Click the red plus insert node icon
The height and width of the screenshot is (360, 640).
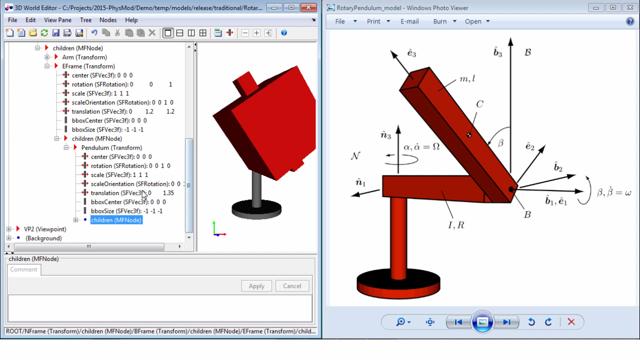[230, 33]
